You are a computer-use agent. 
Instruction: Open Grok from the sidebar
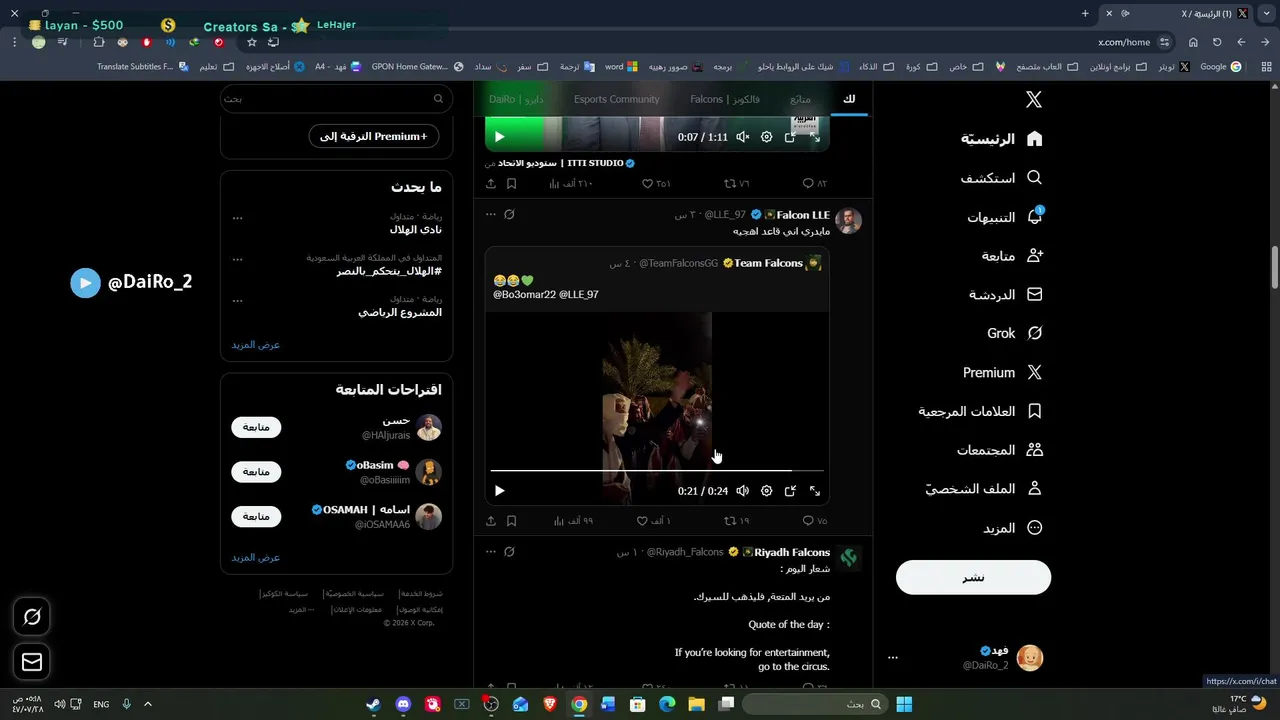point(1015,333)
